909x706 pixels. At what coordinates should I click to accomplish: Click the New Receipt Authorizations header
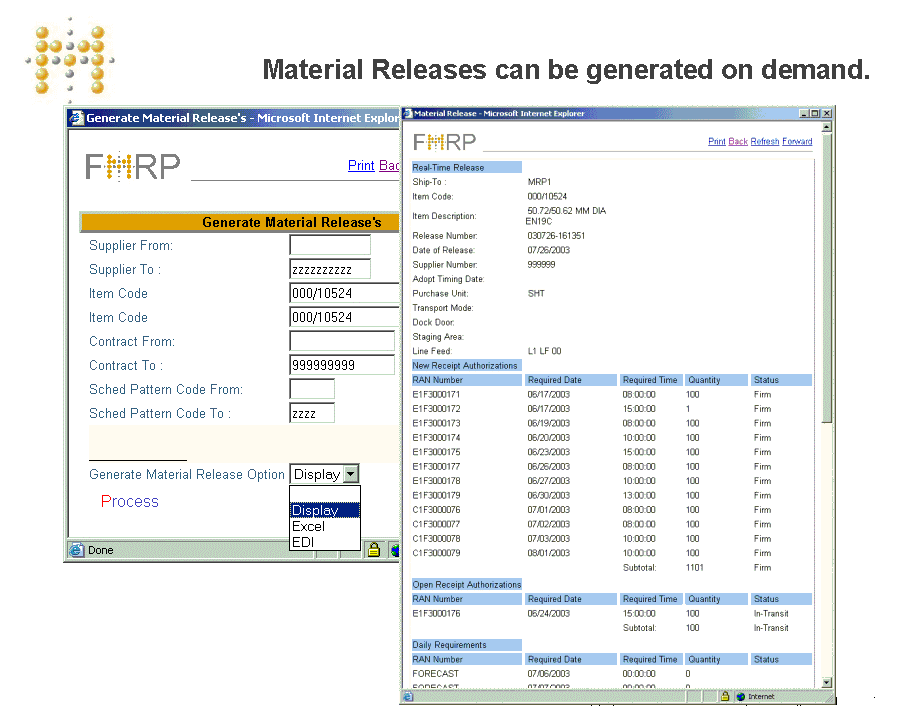click(x=467, y=365)
